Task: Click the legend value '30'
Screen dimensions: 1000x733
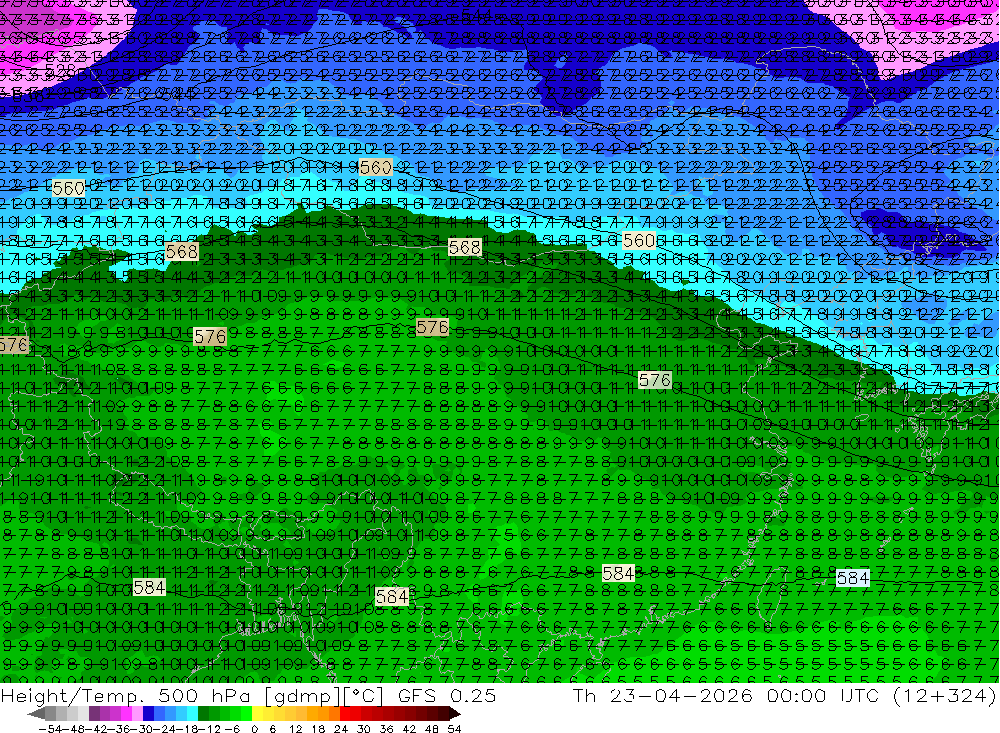Action: [364, 729]
